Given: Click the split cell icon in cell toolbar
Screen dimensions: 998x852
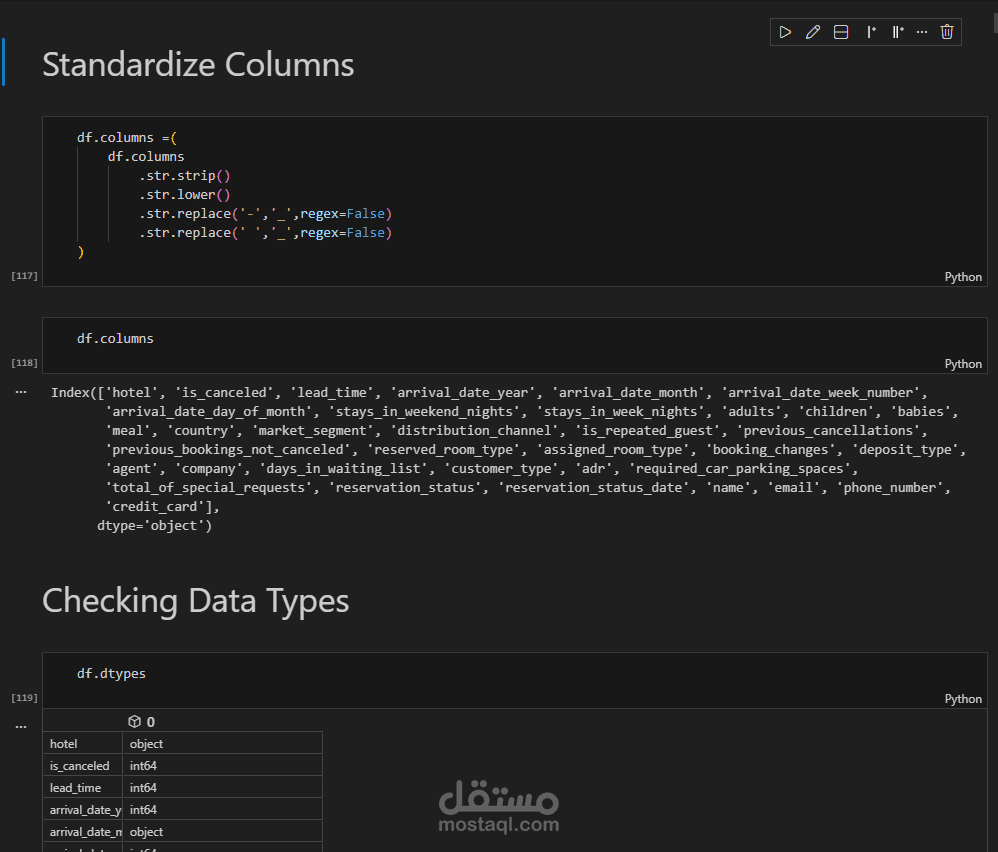Looking at the screenshot, I should point(841,32).
